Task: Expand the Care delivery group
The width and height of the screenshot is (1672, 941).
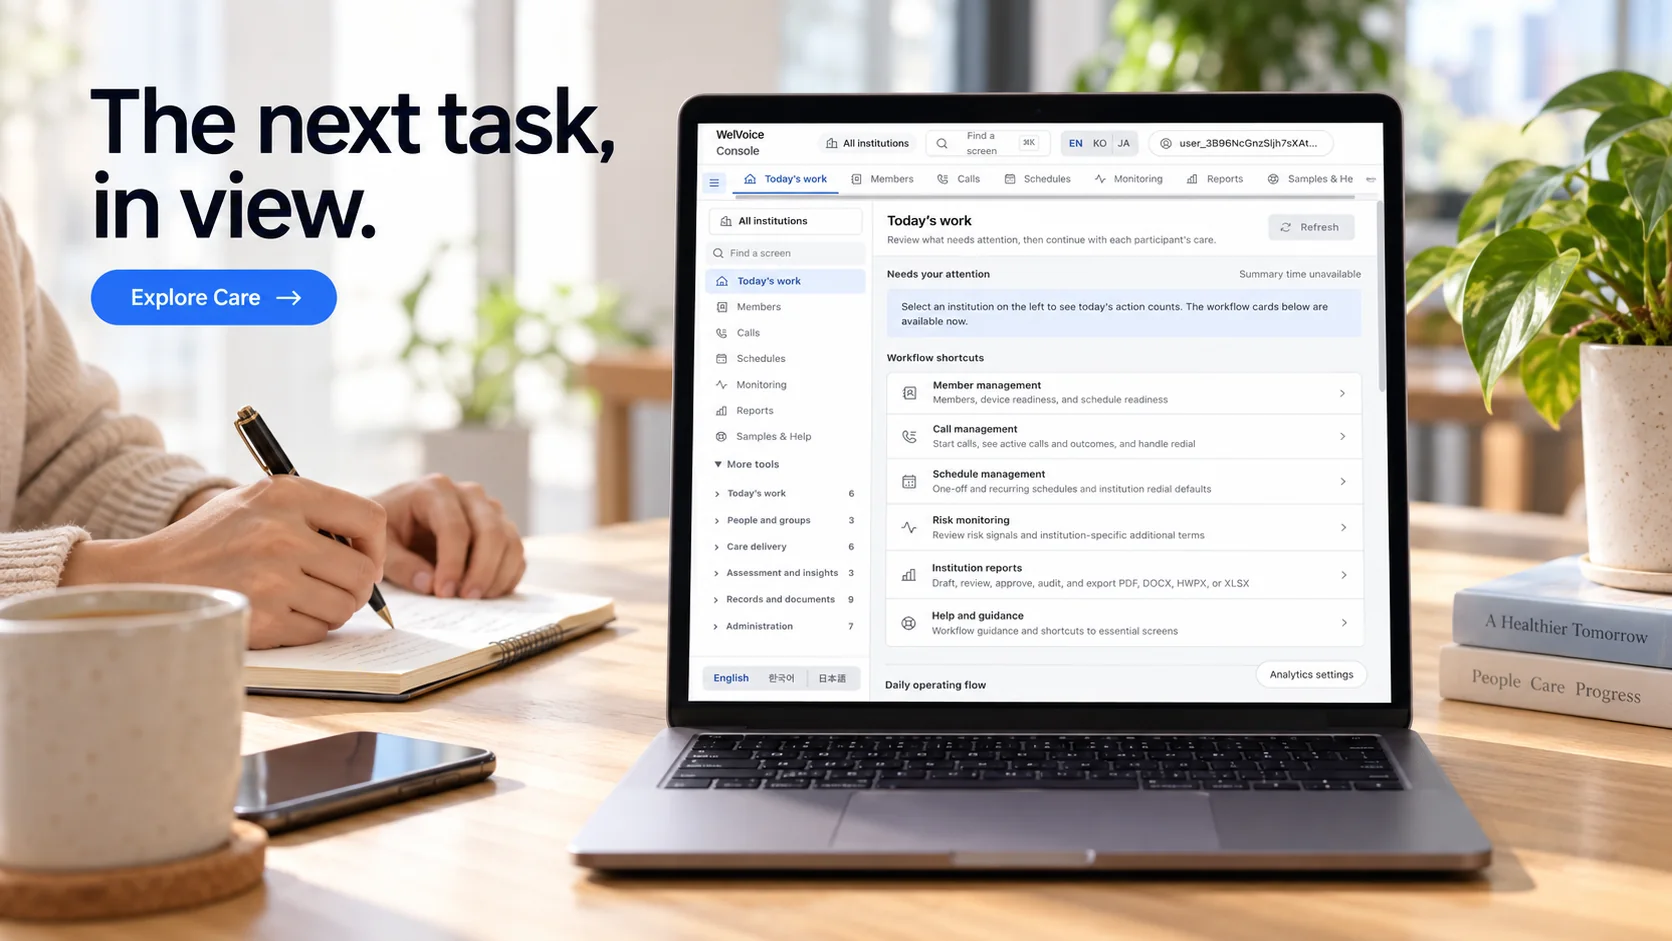Action: click(x=783, y=547)
